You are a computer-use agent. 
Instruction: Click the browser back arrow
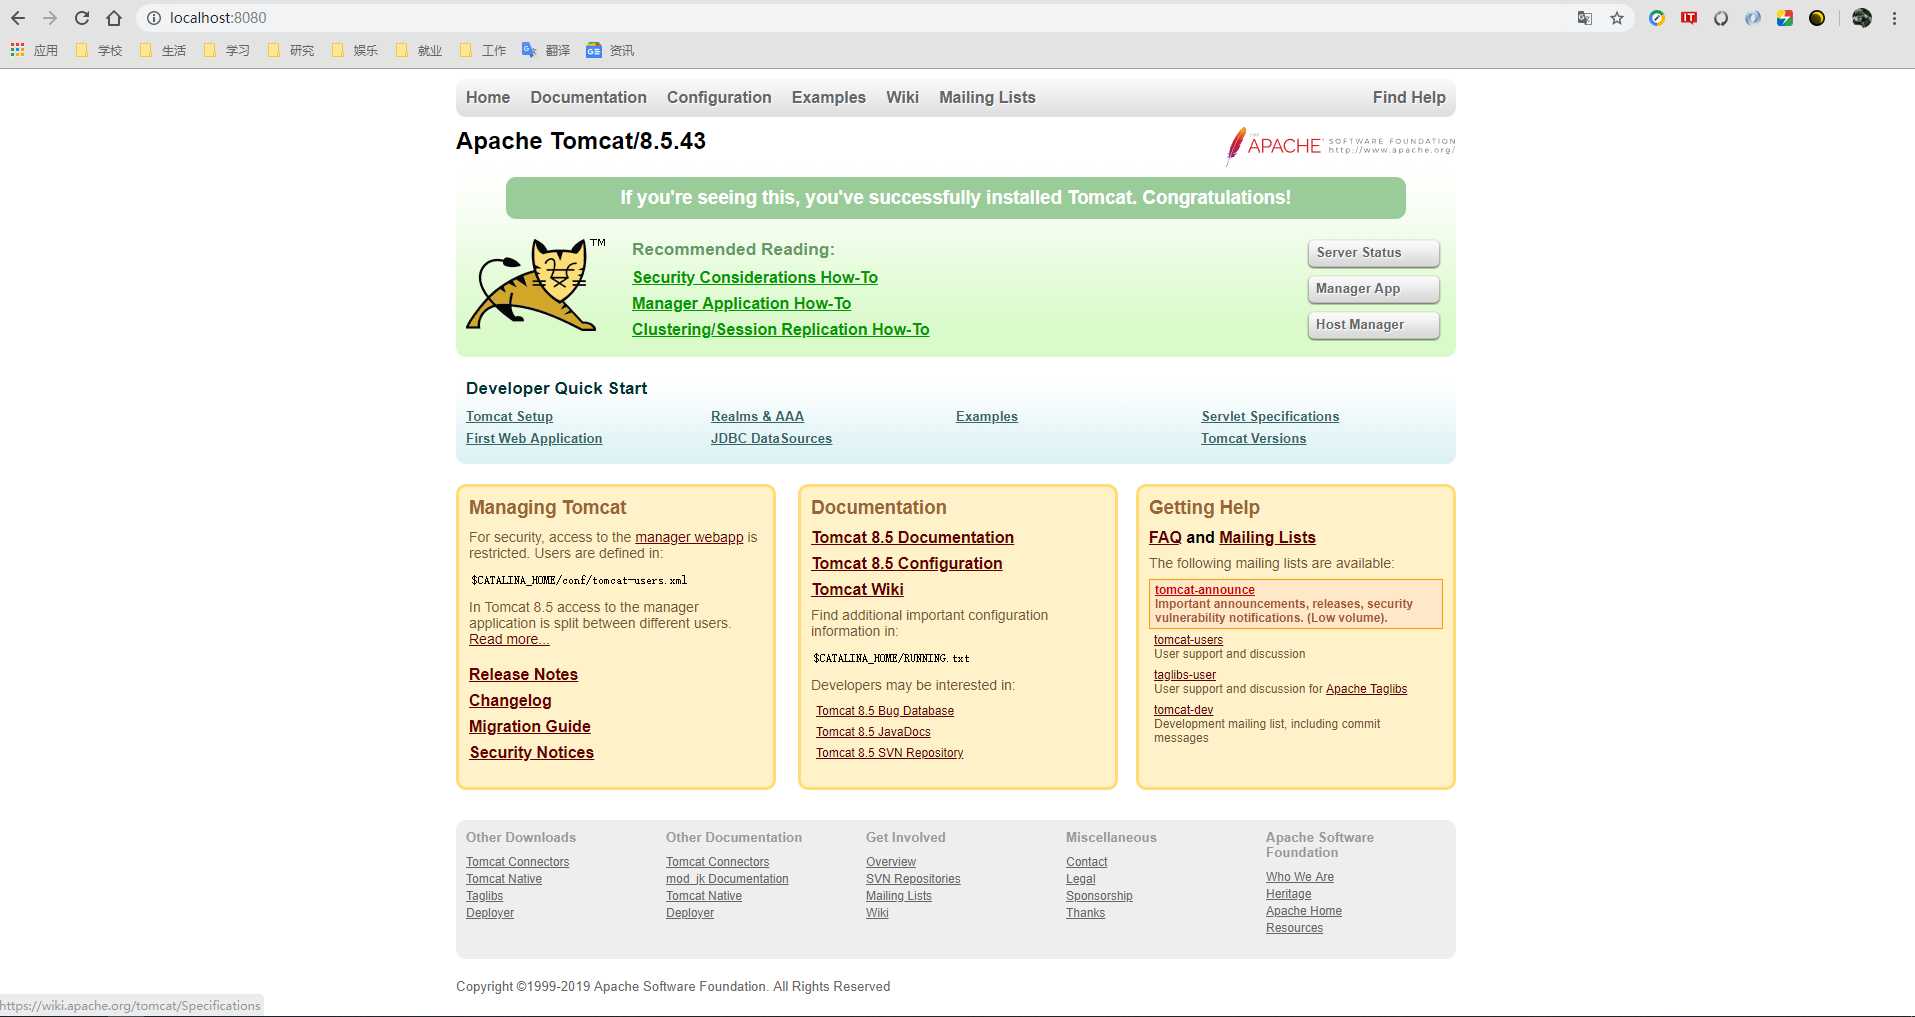click(x=18, y=18)
